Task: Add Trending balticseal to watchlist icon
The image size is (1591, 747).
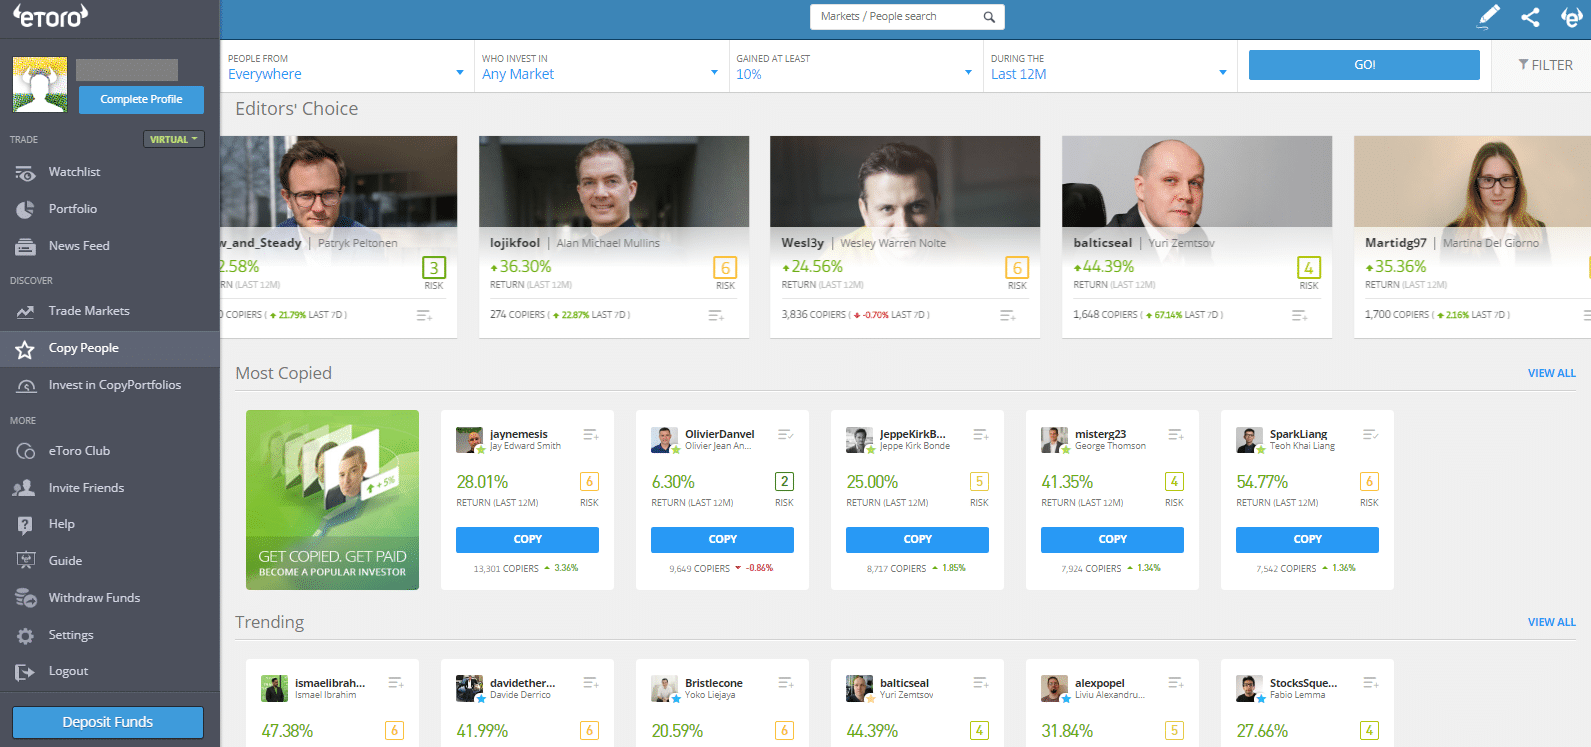Action: click(981, 683)
